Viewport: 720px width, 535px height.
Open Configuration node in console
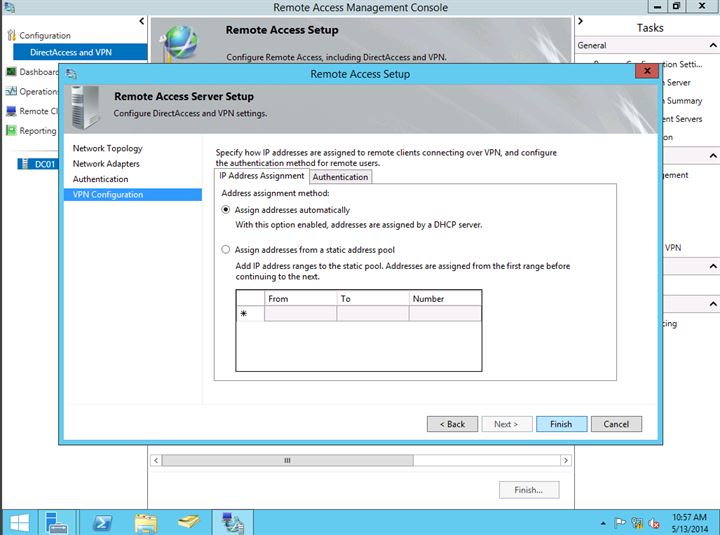[x=45, y=35]
